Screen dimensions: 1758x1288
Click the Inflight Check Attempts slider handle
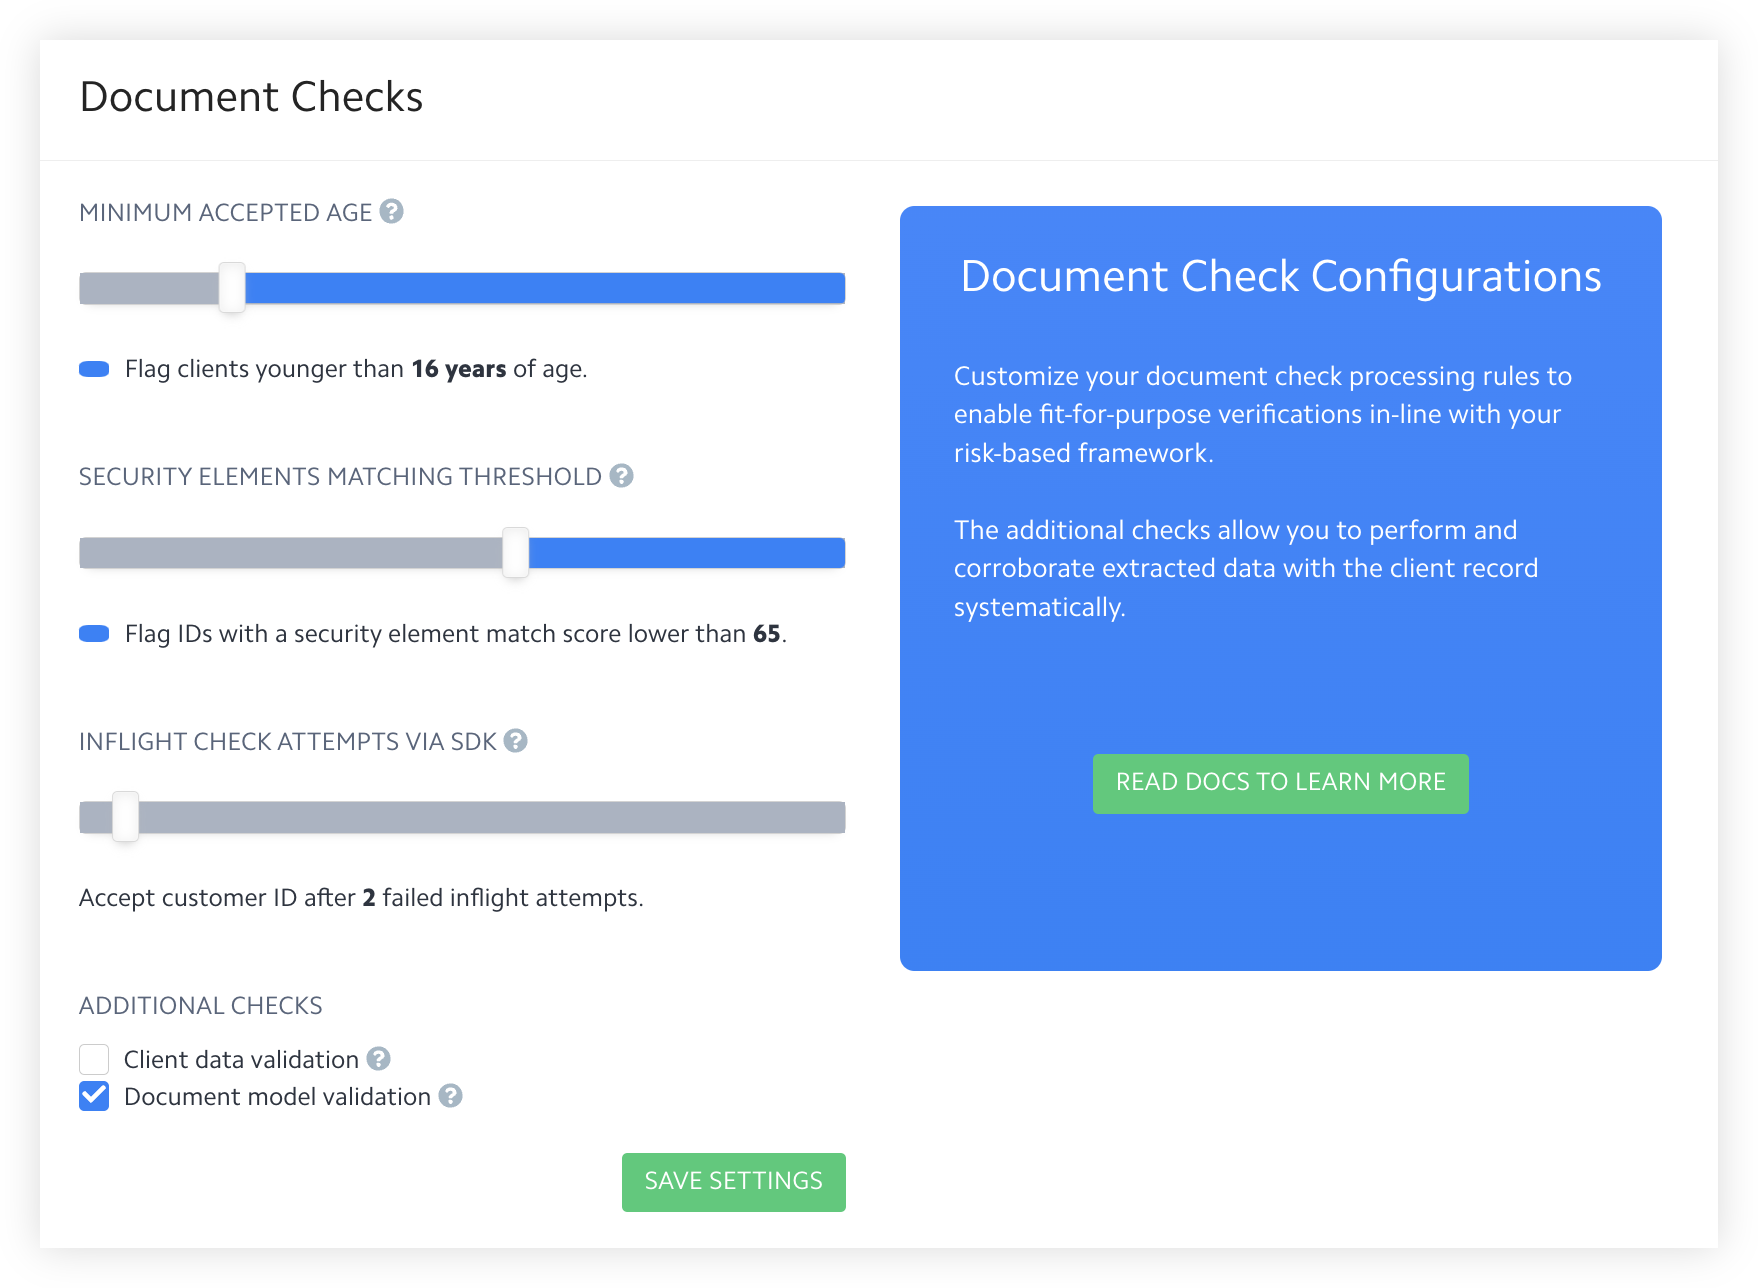126,817
